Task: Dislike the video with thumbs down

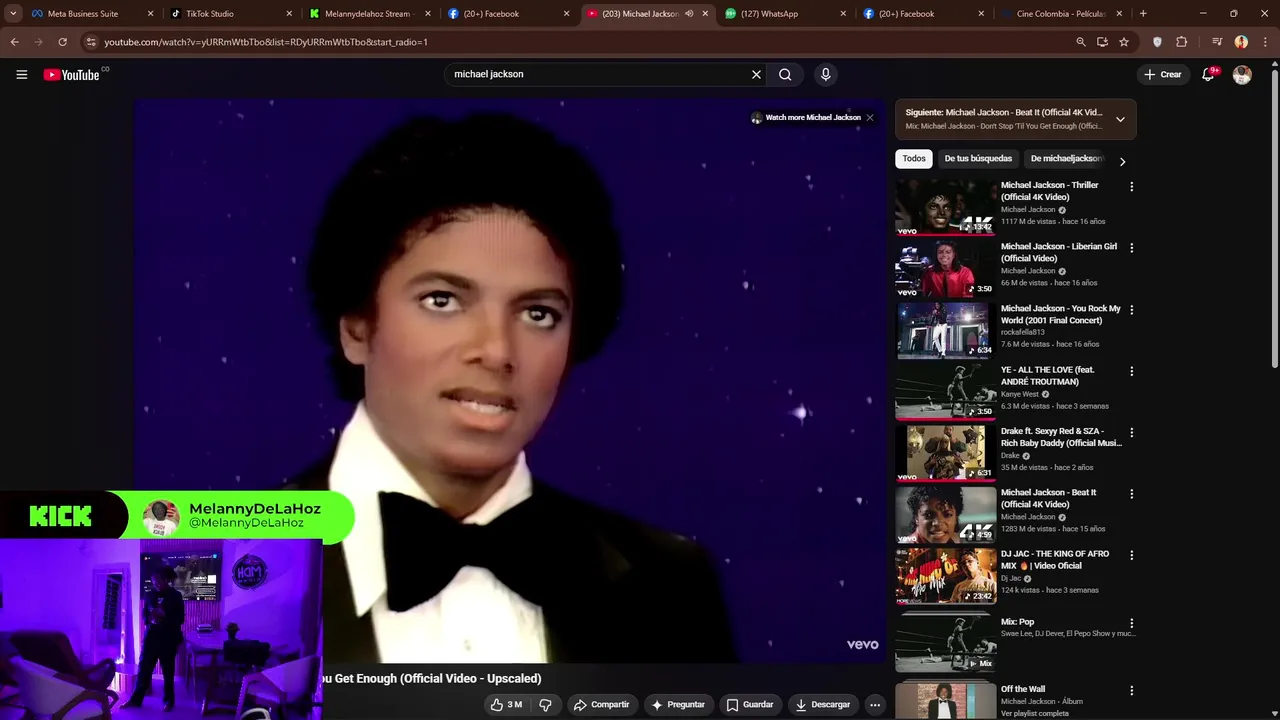Action: coord(545,705)
